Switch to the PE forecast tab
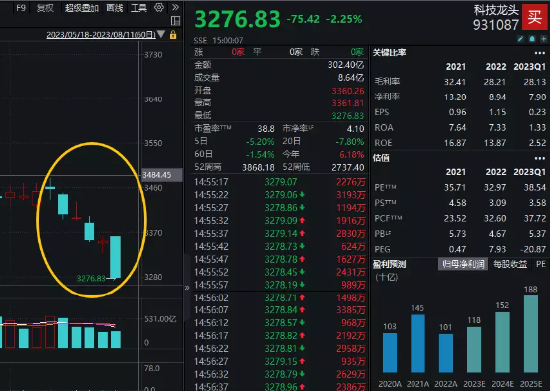Screen dimensions: 550x392 (x=541, y=264)
